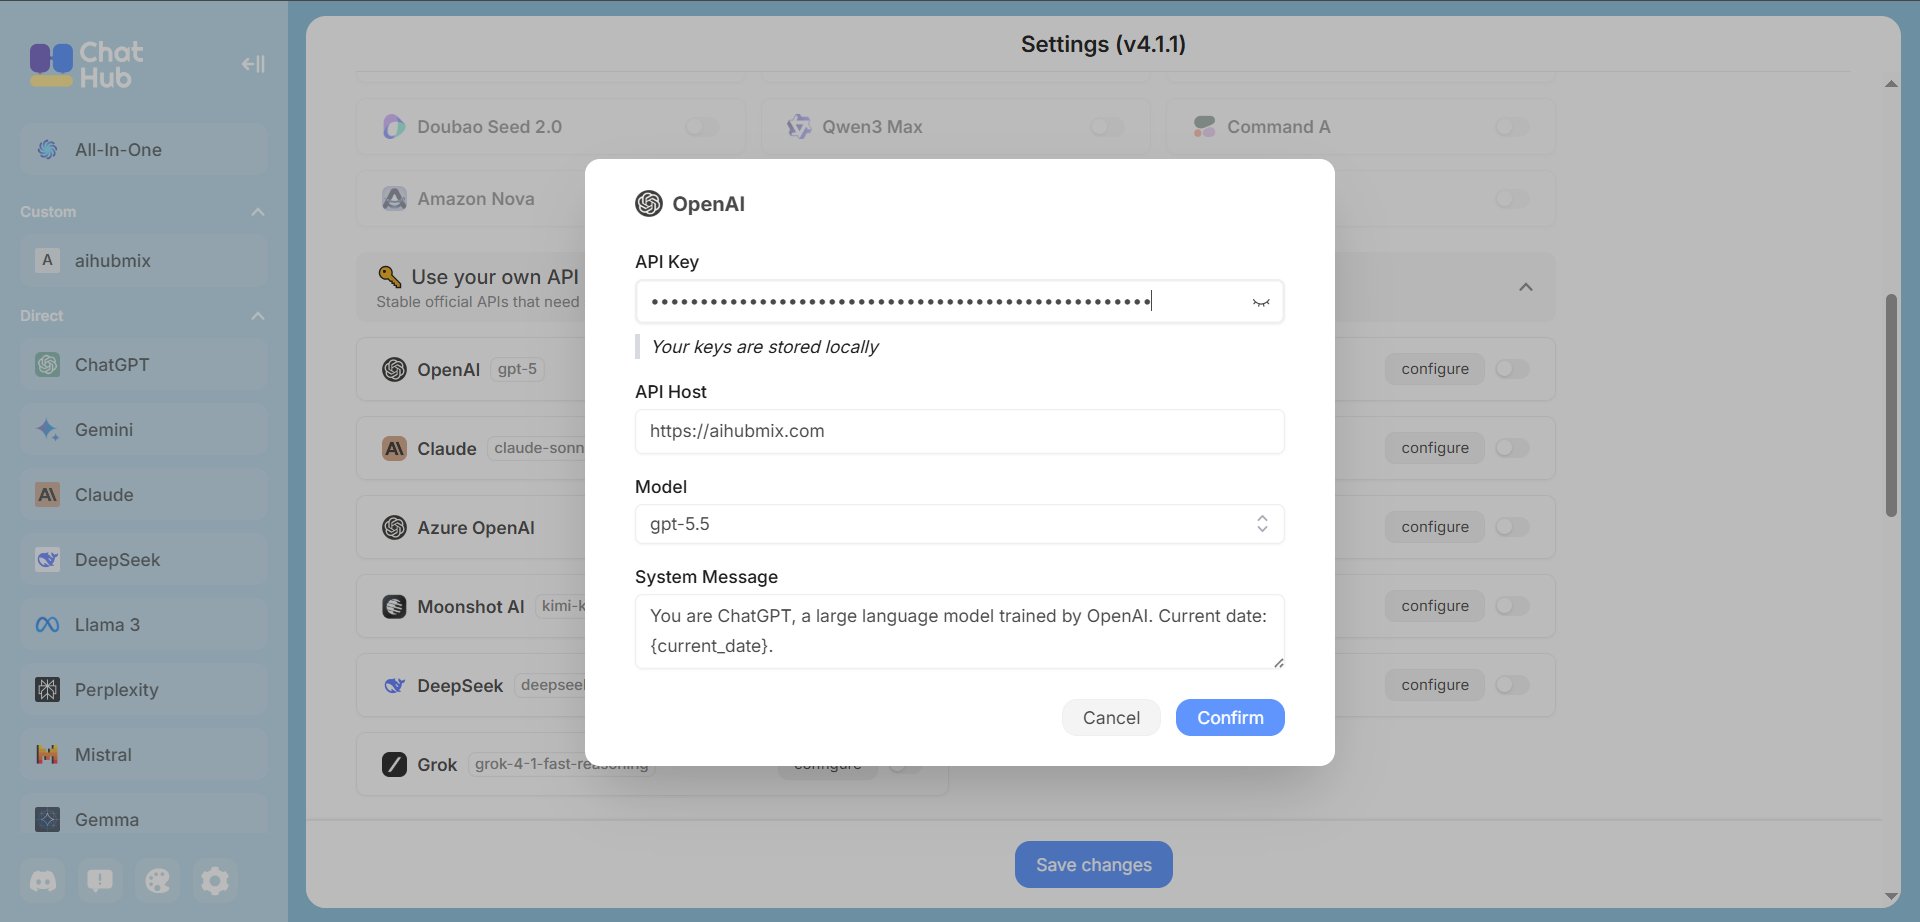The height and width of the screenshot is (922, 1920).
Task: Cancel the OpenAI dialog
Action: pos(1111,718)
